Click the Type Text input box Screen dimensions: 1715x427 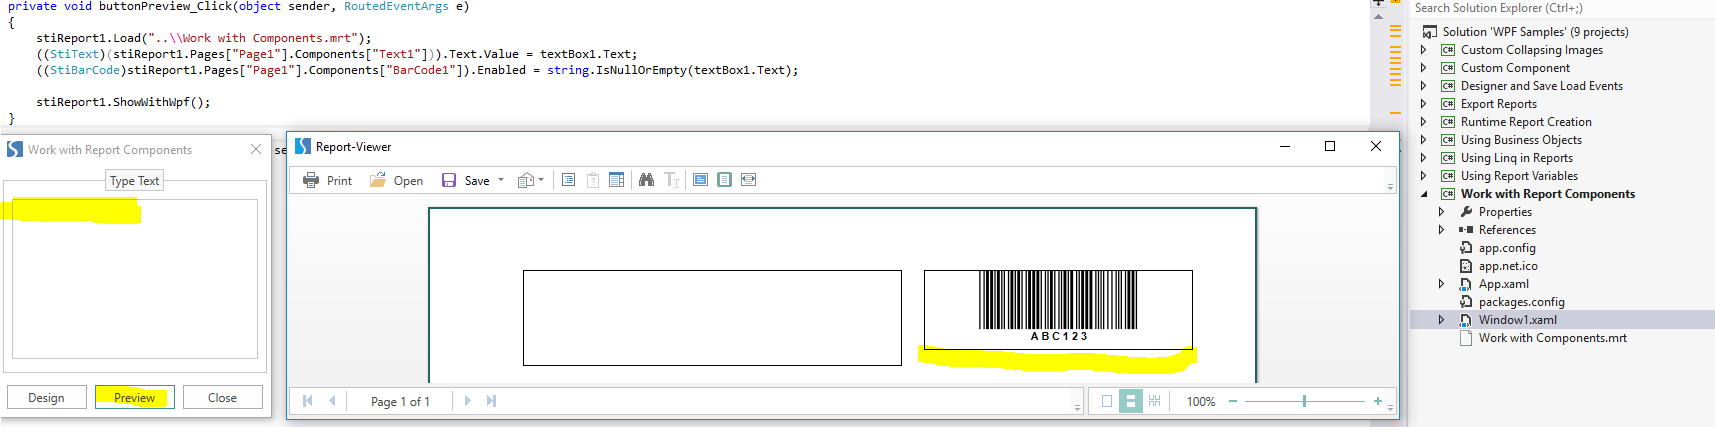tap(135, 279)
